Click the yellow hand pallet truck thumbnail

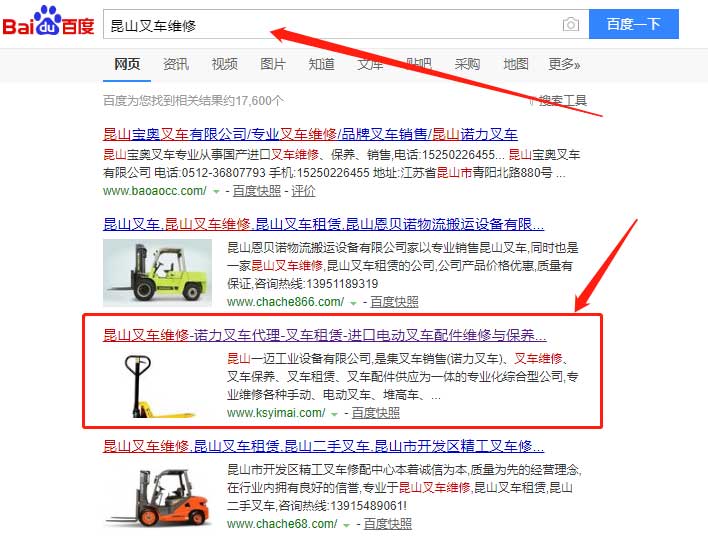157,385
